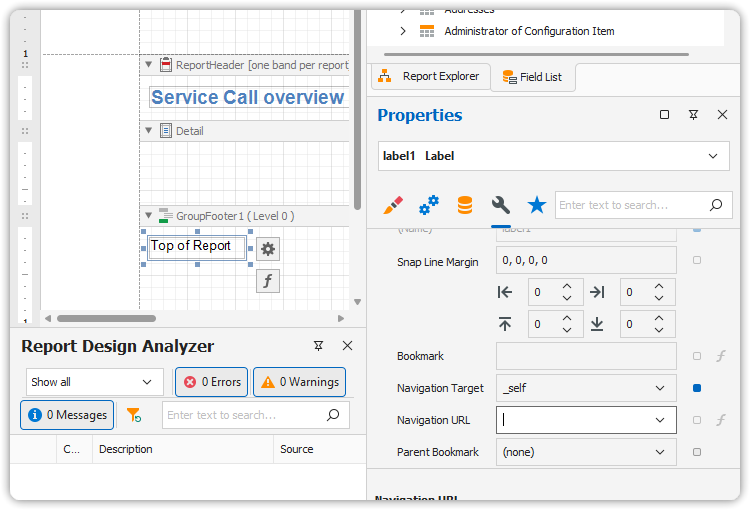This screenshot has height=510, width=750.
Task: Open the Show all dropdown
Action: tap(94, 382)
